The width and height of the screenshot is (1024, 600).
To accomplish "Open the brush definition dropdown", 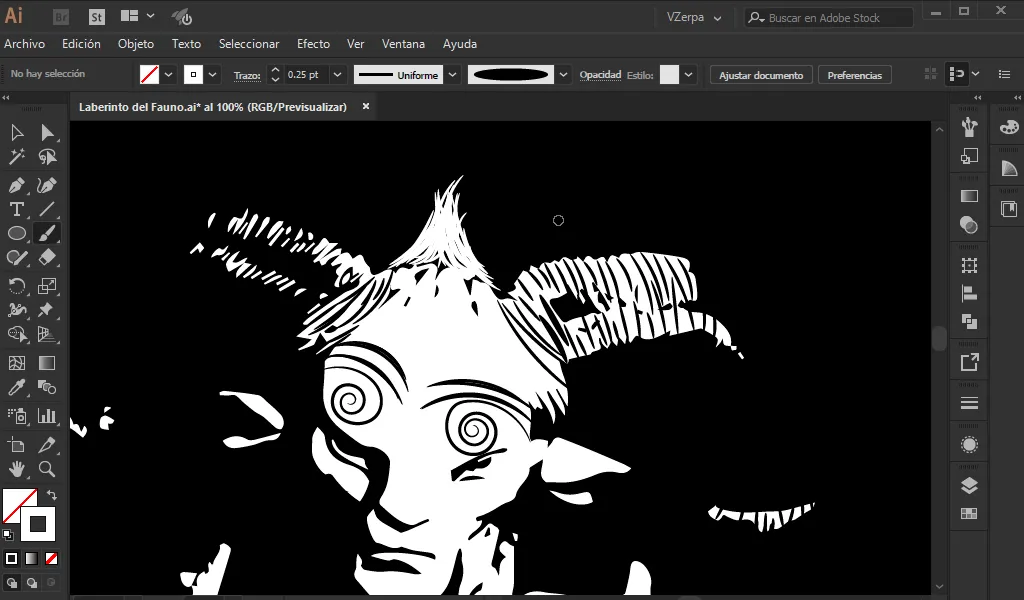I will (564, 74).
